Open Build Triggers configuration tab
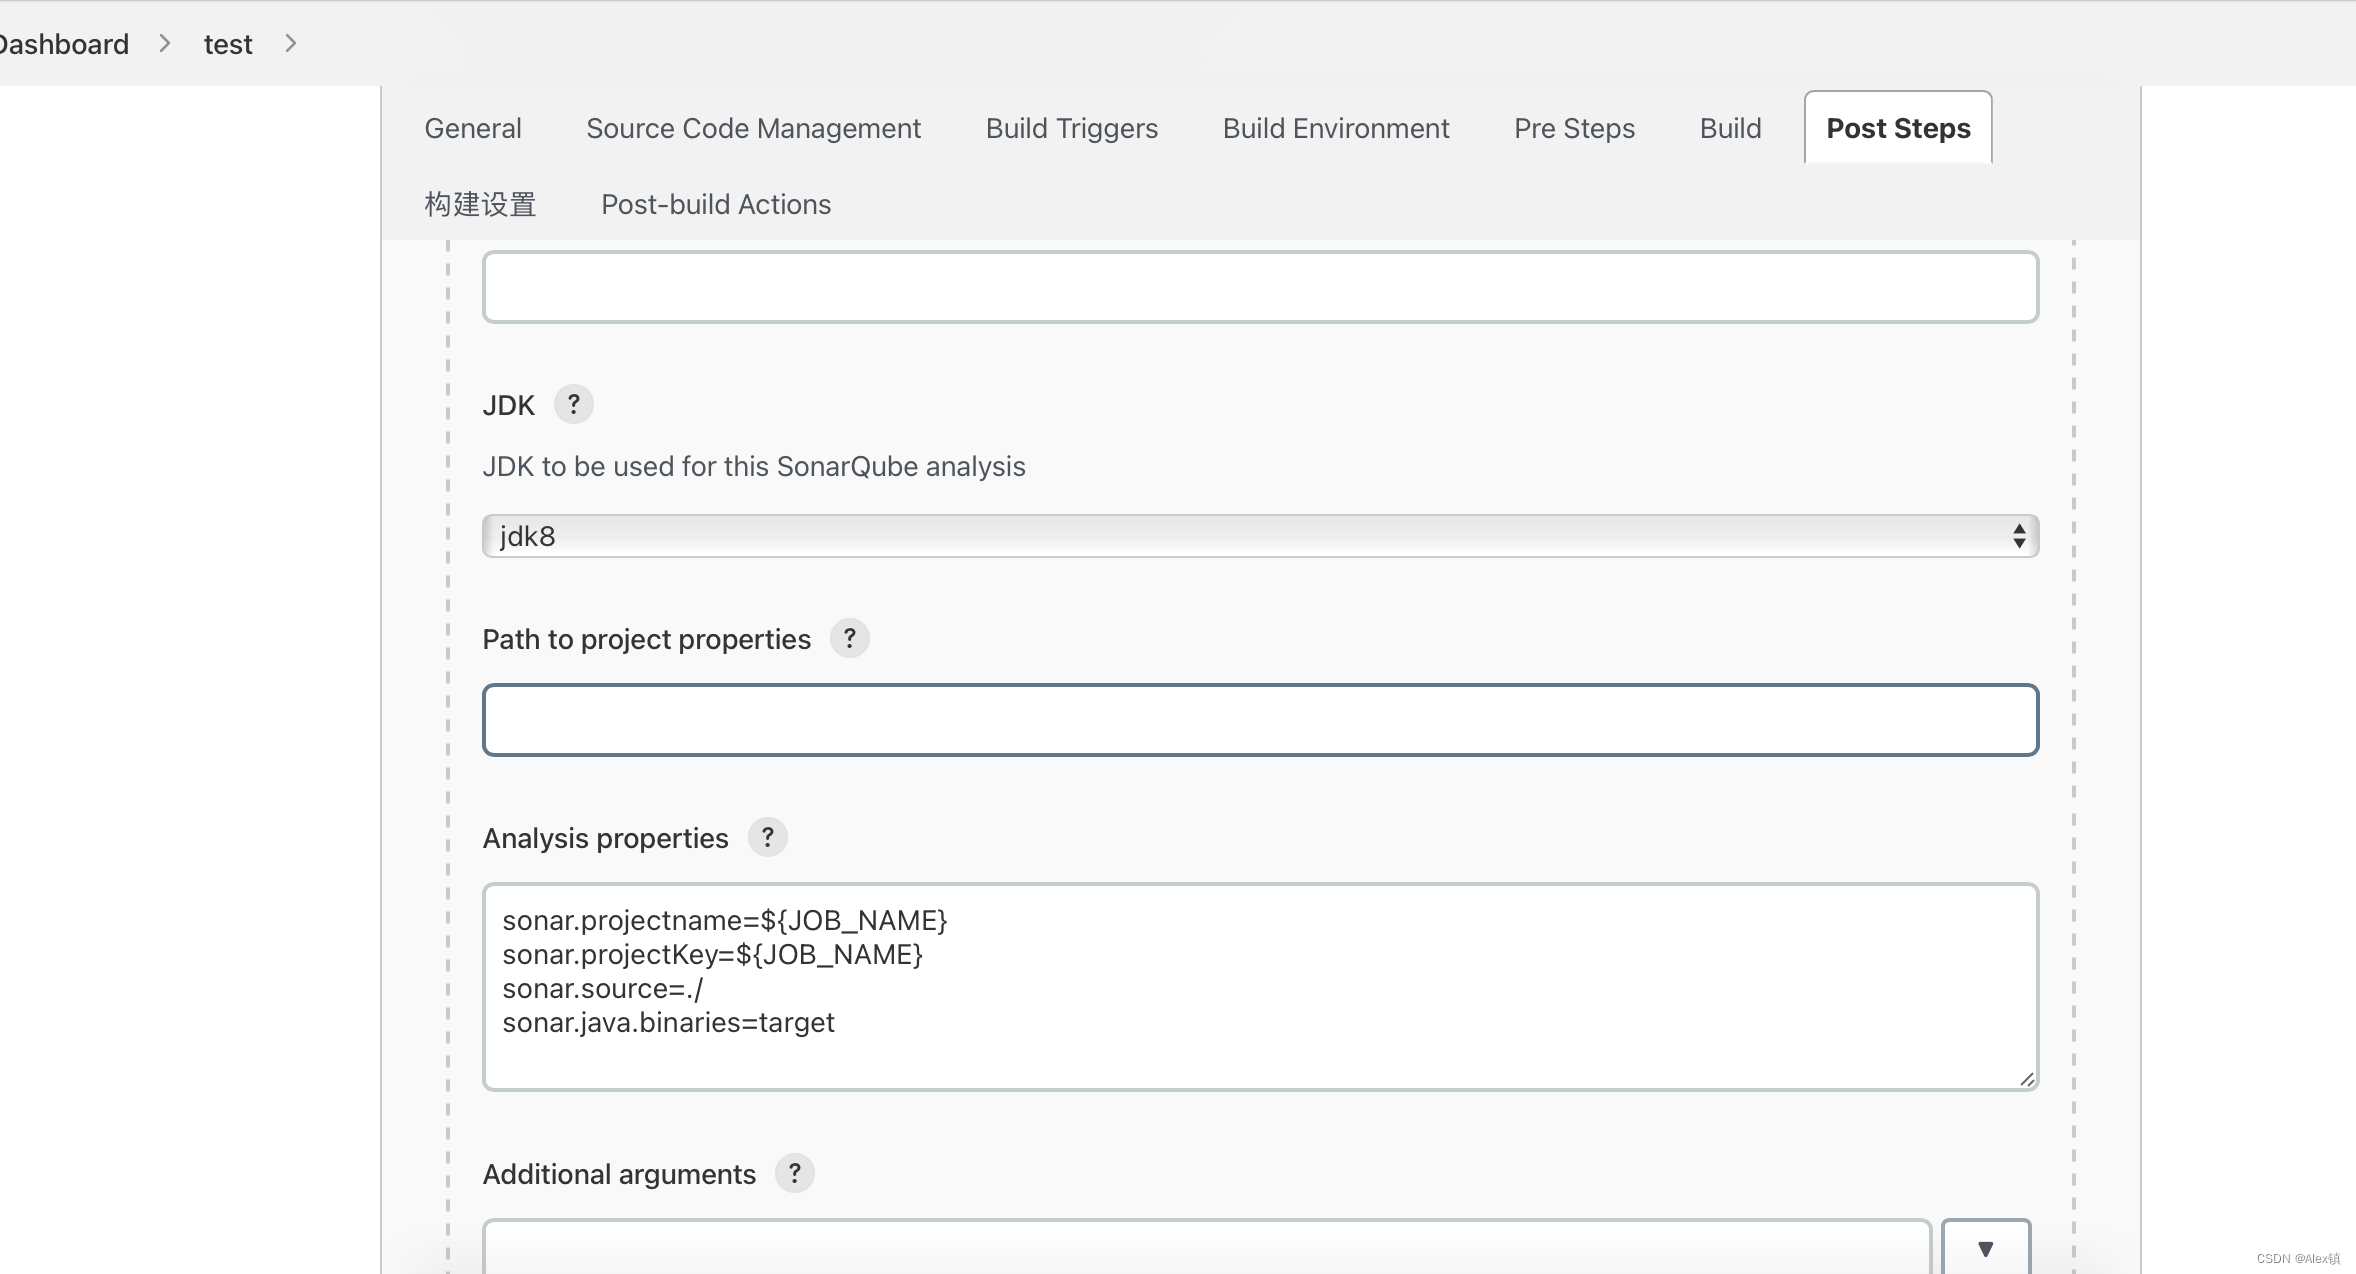The image size is (2356, 1274). [x=1071, y=129]
